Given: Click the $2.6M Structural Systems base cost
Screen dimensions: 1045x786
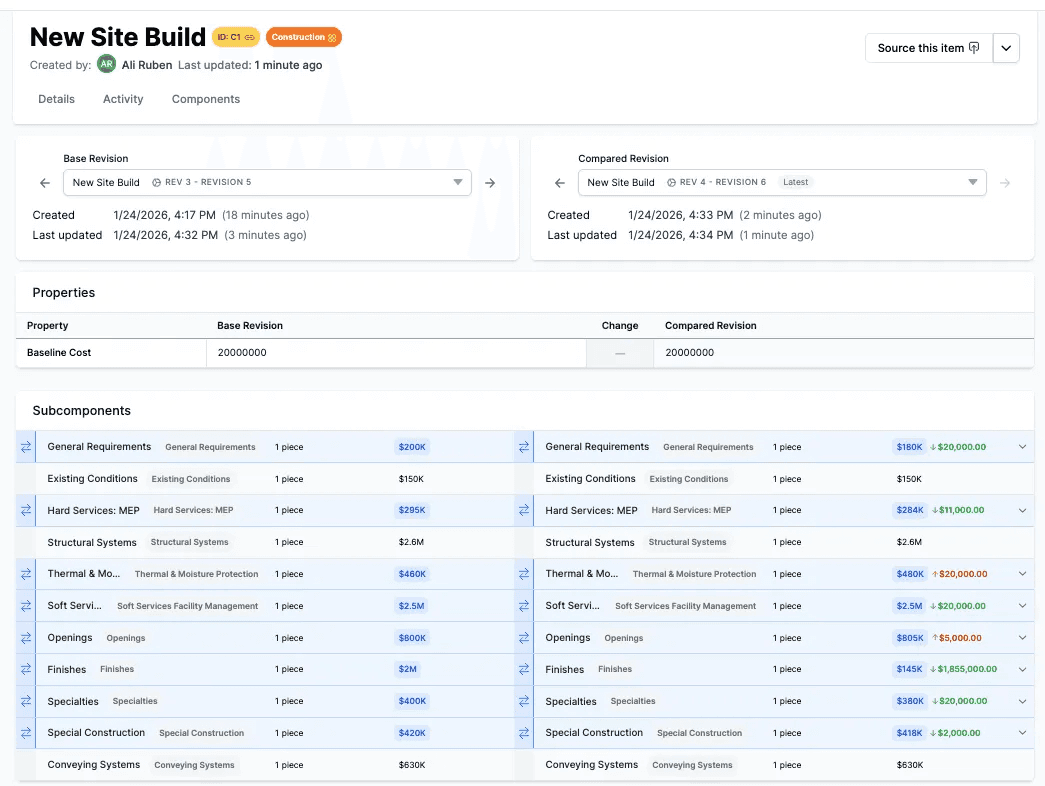Looking at the screenshot, I should (x=411, y=542).
